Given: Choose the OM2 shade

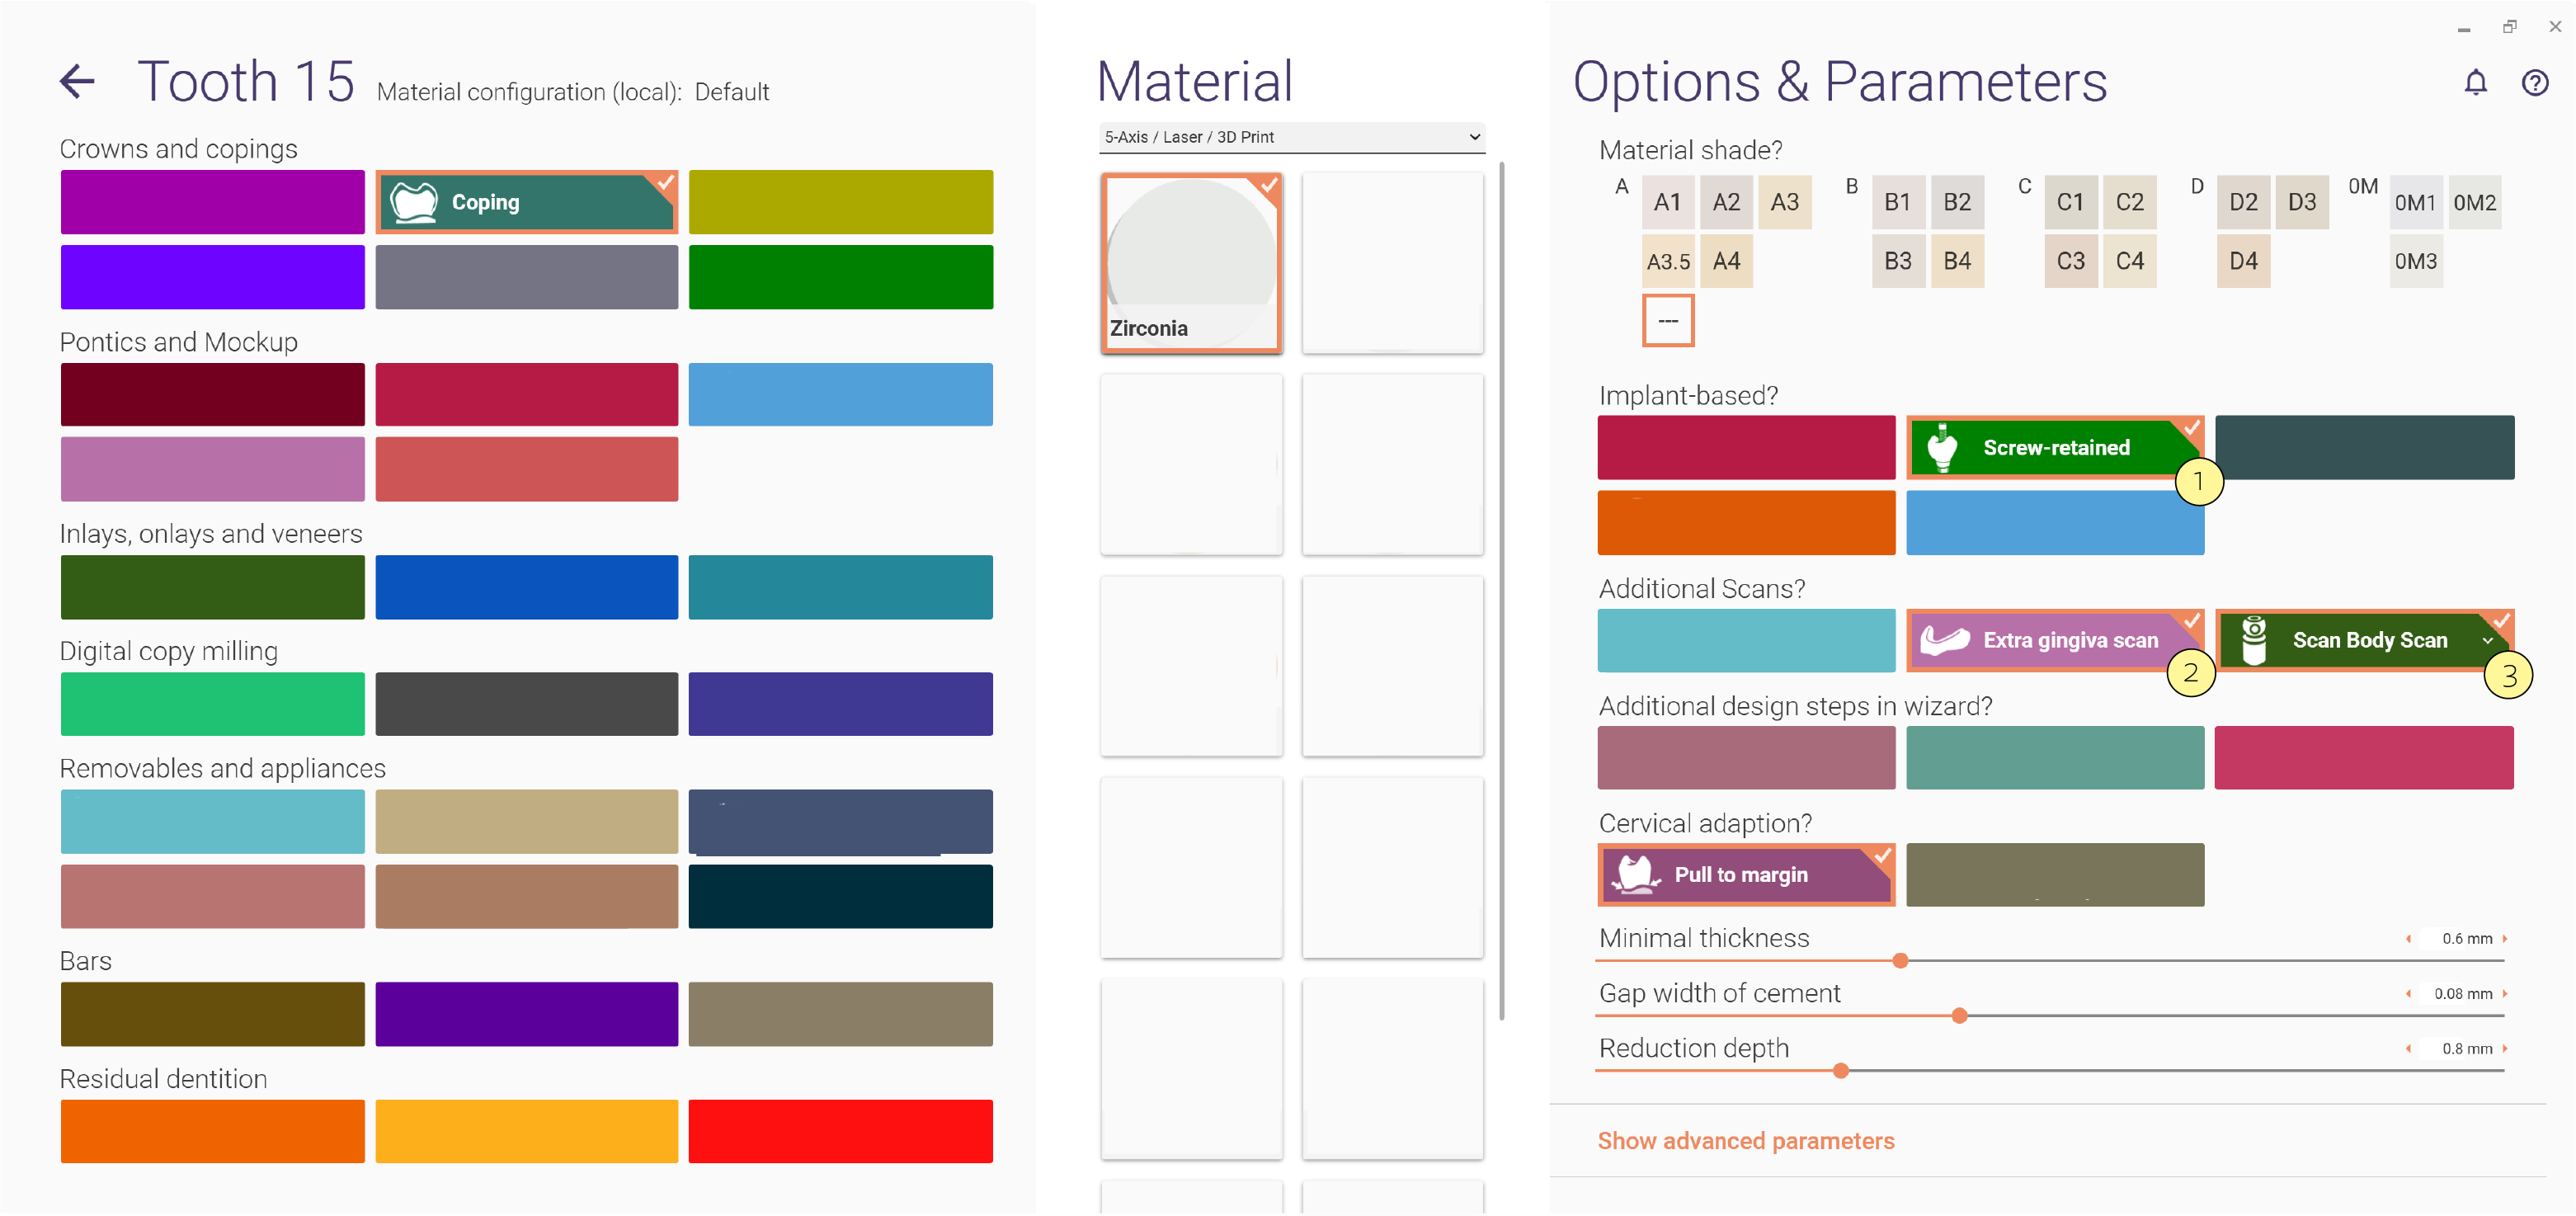Looking at the screenshot, I should click(x=2474, y=202).
